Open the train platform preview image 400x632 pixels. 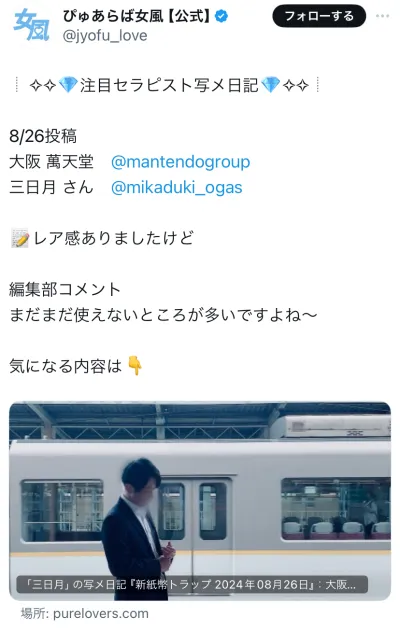point(200,501)
